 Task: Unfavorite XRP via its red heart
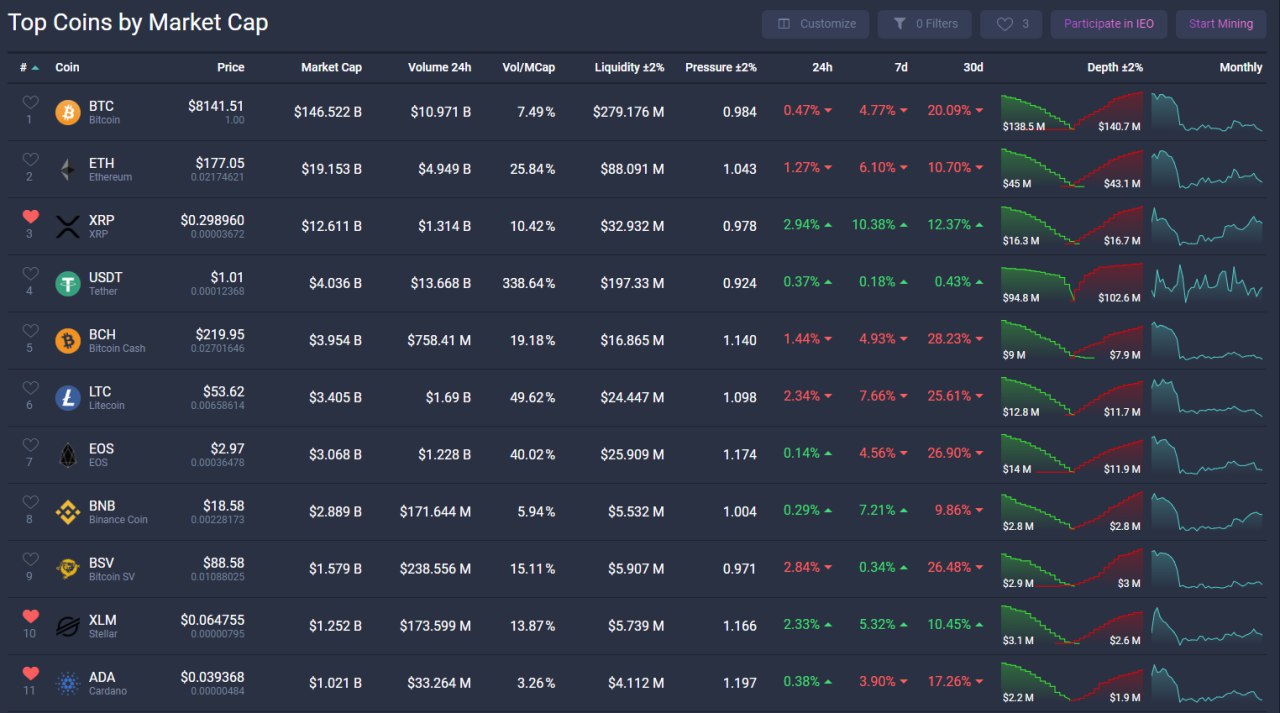point(30,216)
